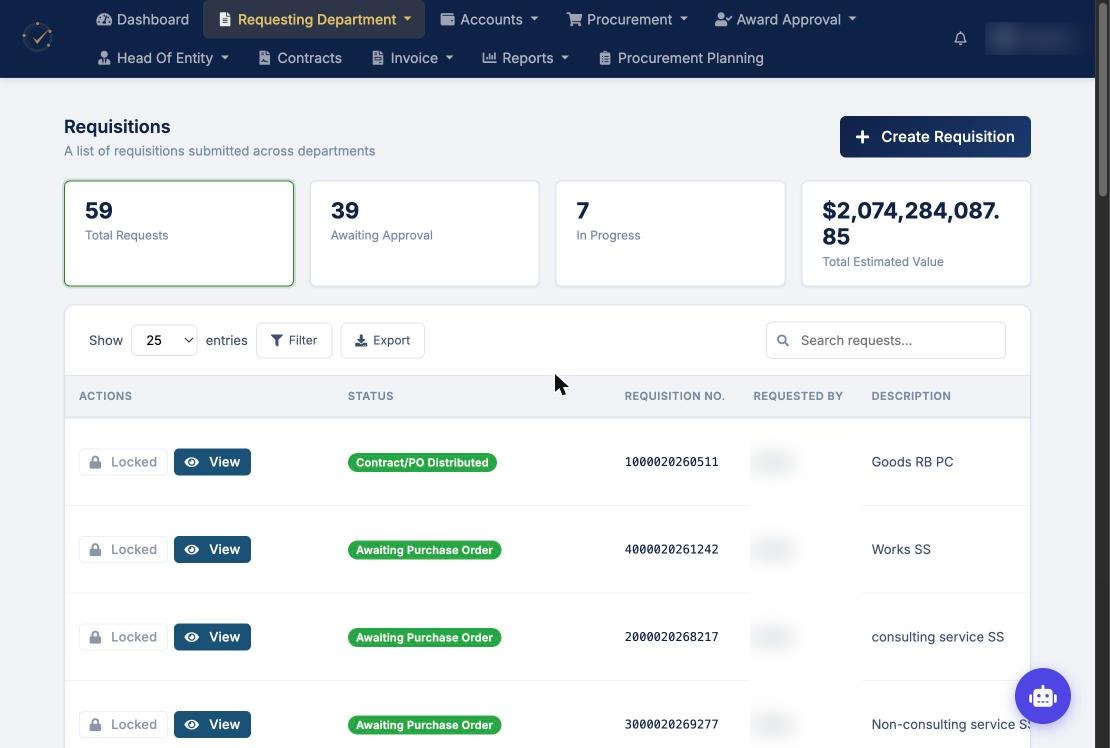1110x748 pixels.
Task: Click the Contract/PO Distributed status badge
Action: (422, 463)
